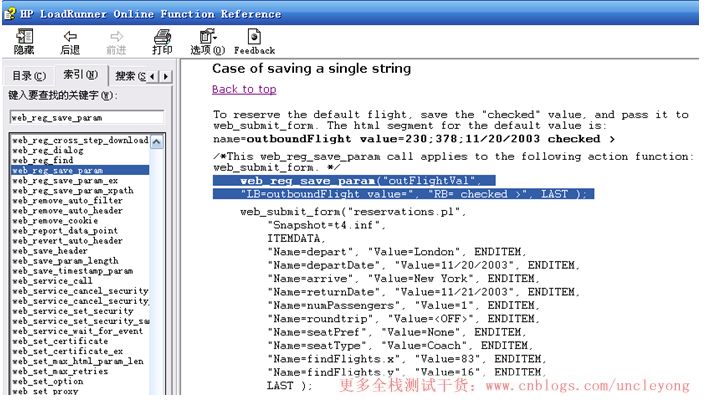Switch to the 目录 (Contents) tab

(x=29, y=76)
